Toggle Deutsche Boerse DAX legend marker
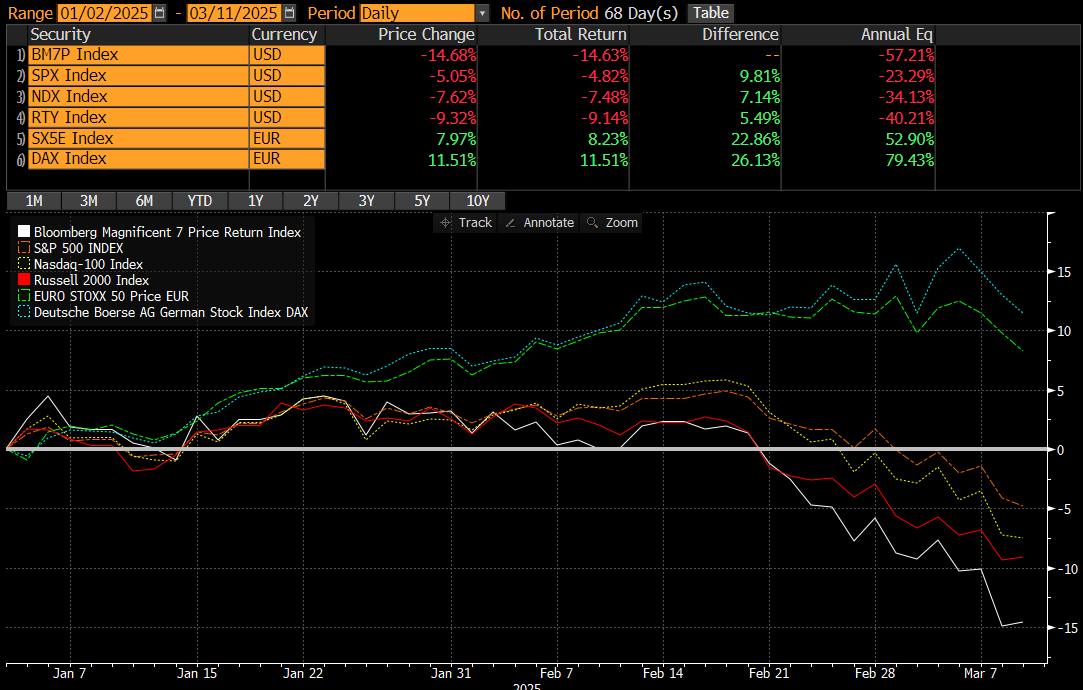 (x=24, y=312)
